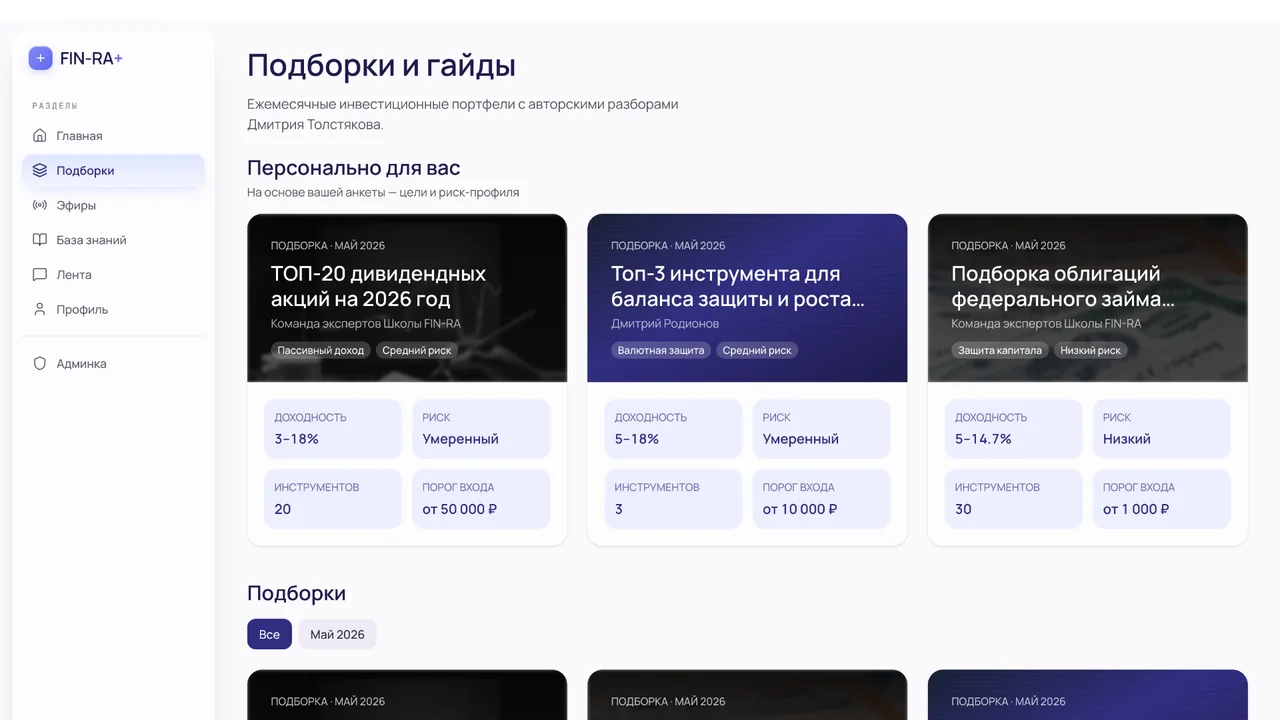
Task: Click the от 50 000 ₽ entry threshold
Action: 460,509
